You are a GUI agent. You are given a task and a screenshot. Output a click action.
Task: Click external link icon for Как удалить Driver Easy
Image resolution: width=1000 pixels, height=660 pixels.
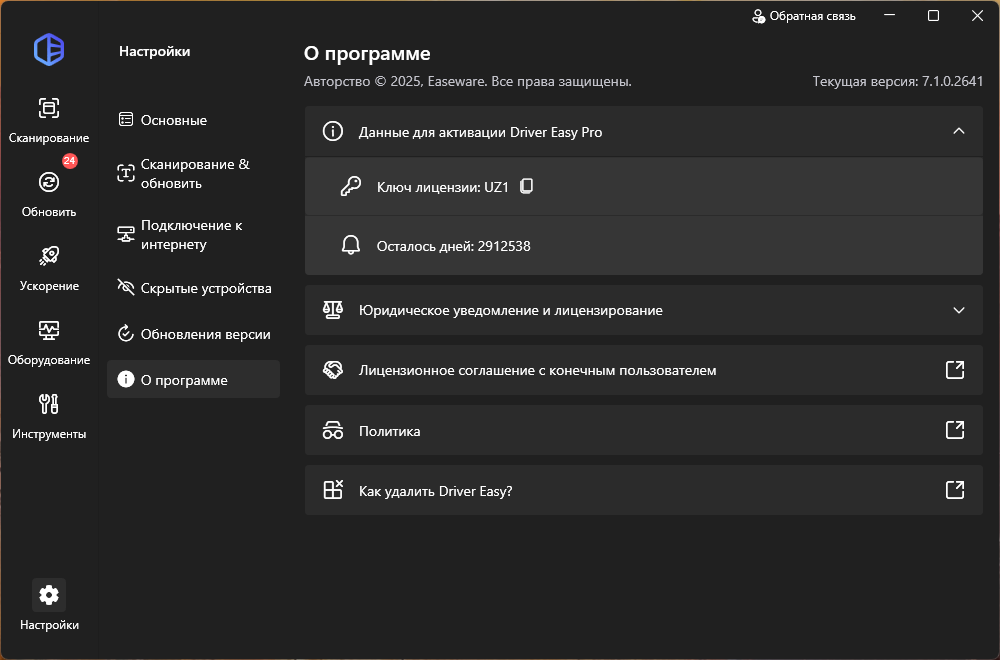(955, 490)
